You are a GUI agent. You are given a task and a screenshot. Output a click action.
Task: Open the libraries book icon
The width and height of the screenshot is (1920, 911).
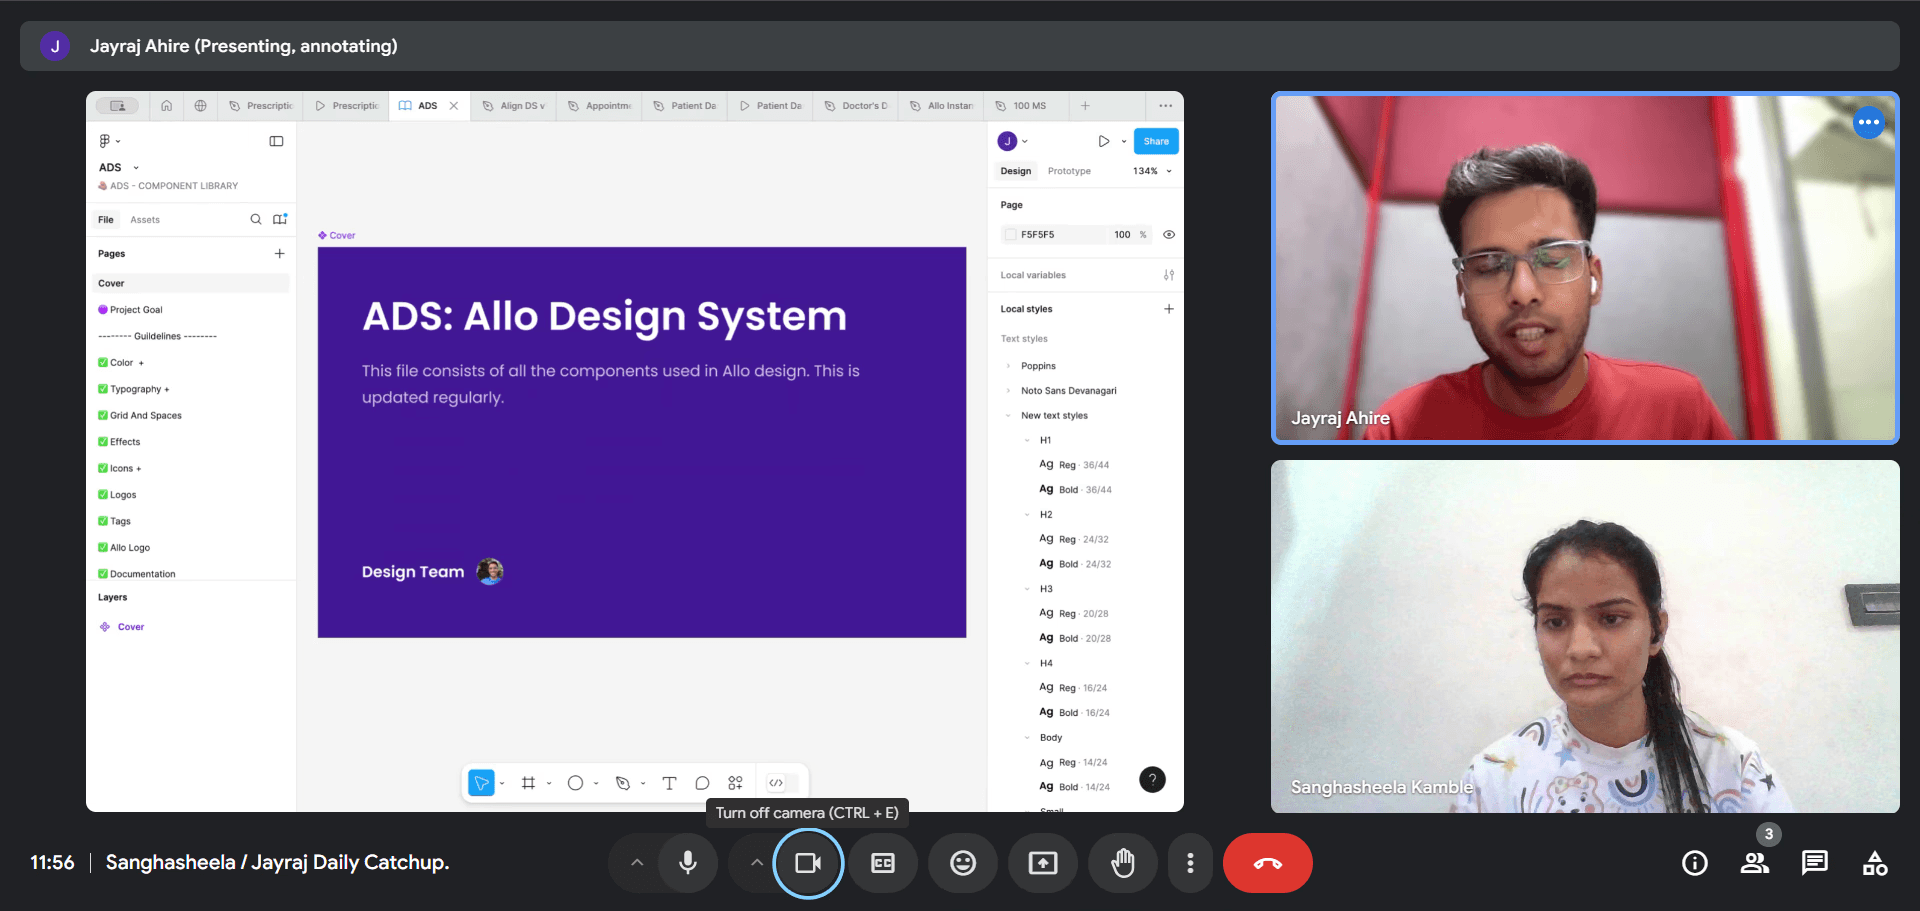(280, 220)
